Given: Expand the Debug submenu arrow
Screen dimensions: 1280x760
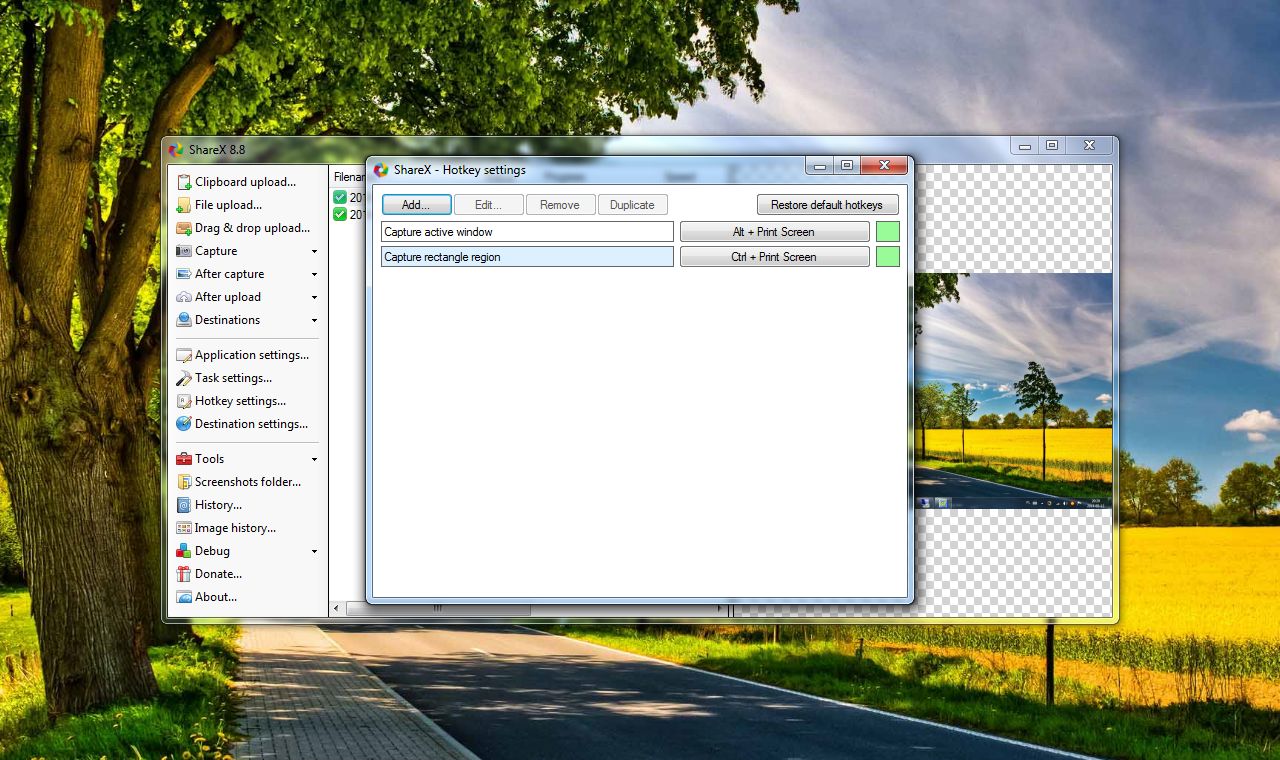Looking at the screenshot, I should (x=315, y=552).
